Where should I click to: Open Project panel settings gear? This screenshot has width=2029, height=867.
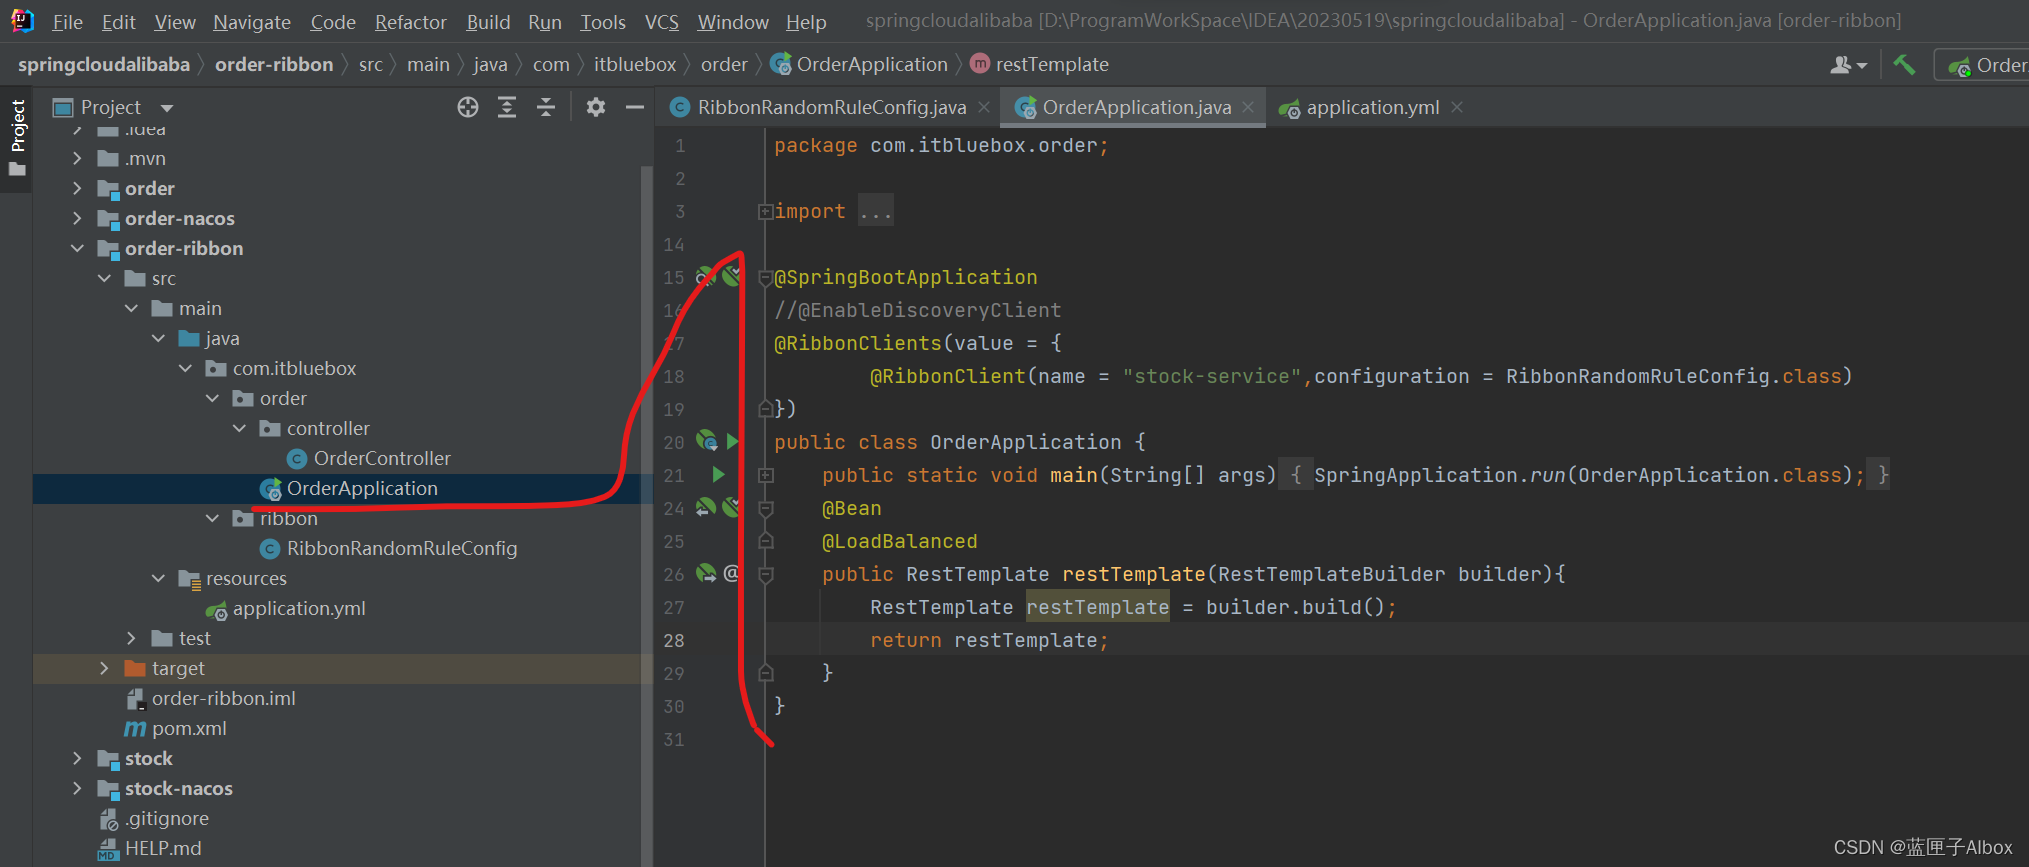pyautogui.click(x=596, y=107)
